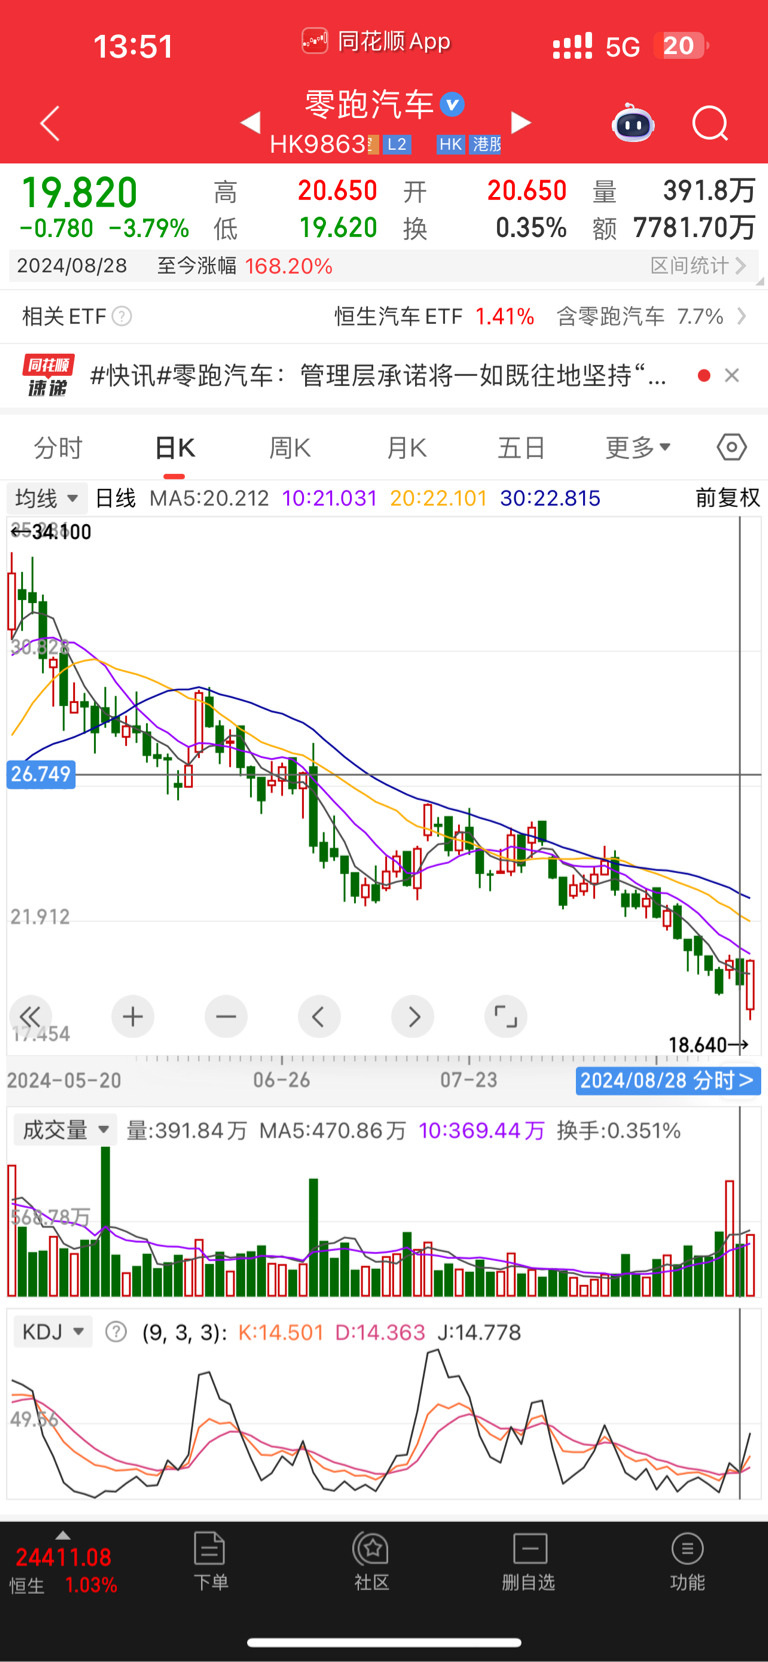Open the 恒生汽车ETF link
This screenshot has height=1662, width=768.
tap(434, 316)
